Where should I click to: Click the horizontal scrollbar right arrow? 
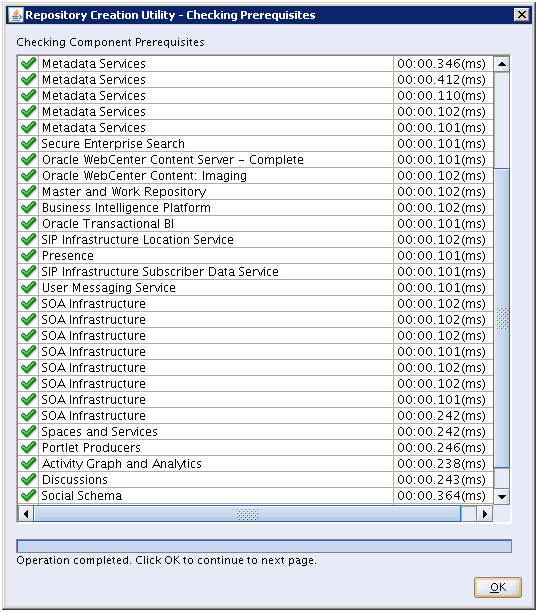[485, 514]
